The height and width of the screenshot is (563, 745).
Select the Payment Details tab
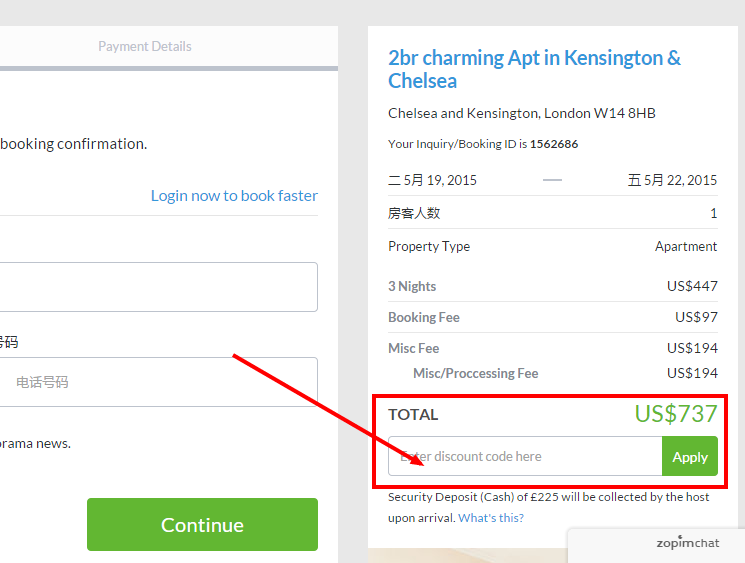tap(145, 47)
